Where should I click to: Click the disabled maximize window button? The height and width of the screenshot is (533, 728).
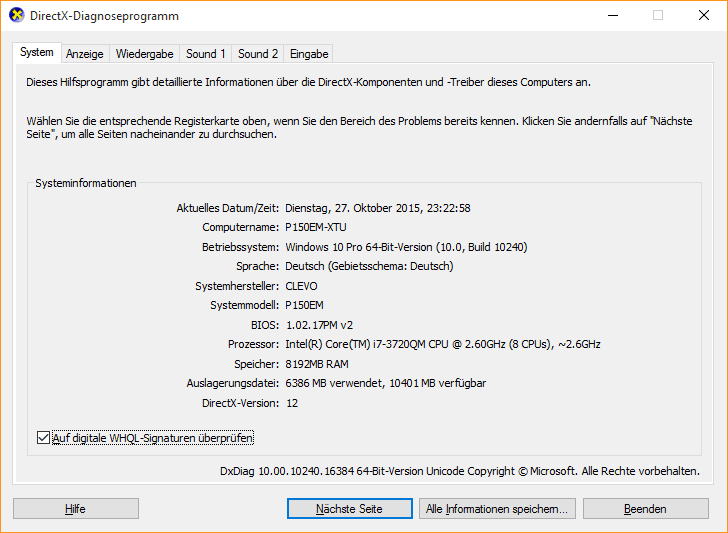tap(658, 15)
